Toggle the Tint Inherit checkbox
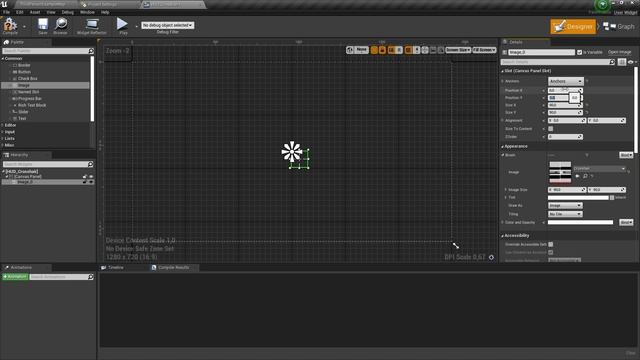The image size is (640, 360). (x=612, y=198)
